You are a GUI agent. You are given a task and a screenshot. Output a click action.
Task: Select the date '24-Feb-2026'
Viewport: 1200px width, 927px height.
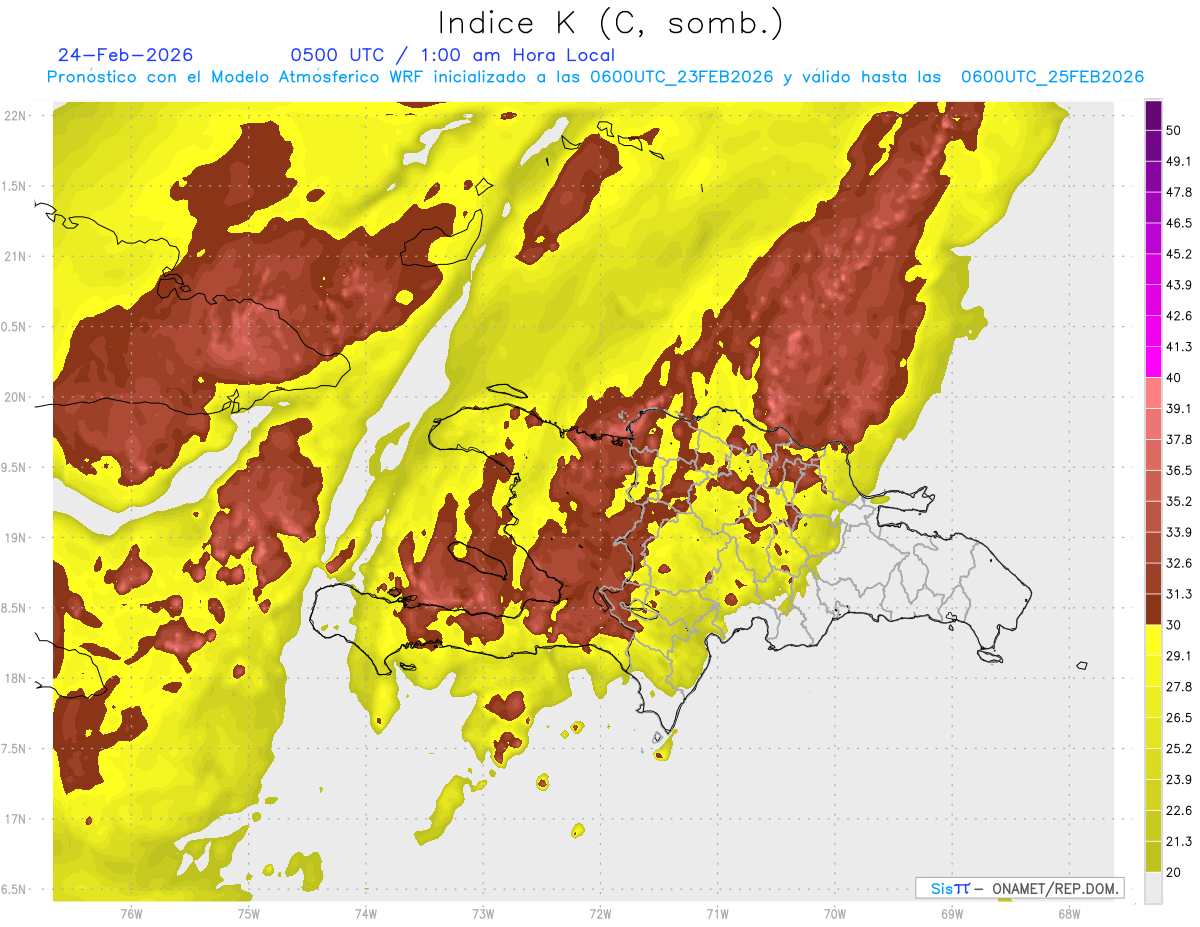[x=125, y=55]
